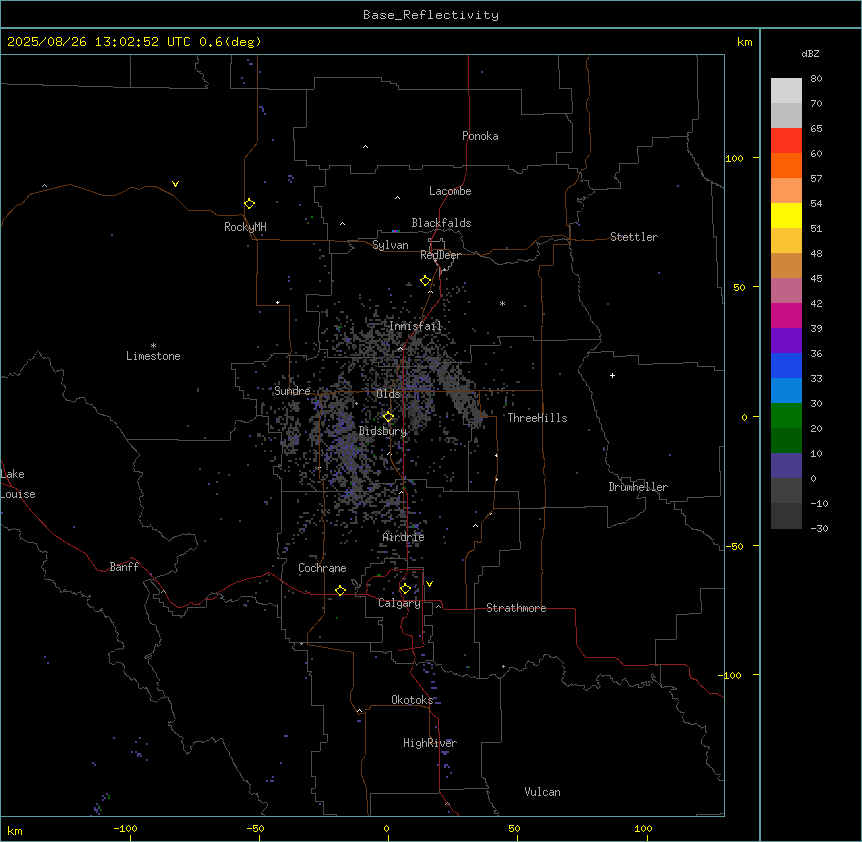862x842 pixels.
Task: Click the RedDeer label
Action: pos(440,255)
